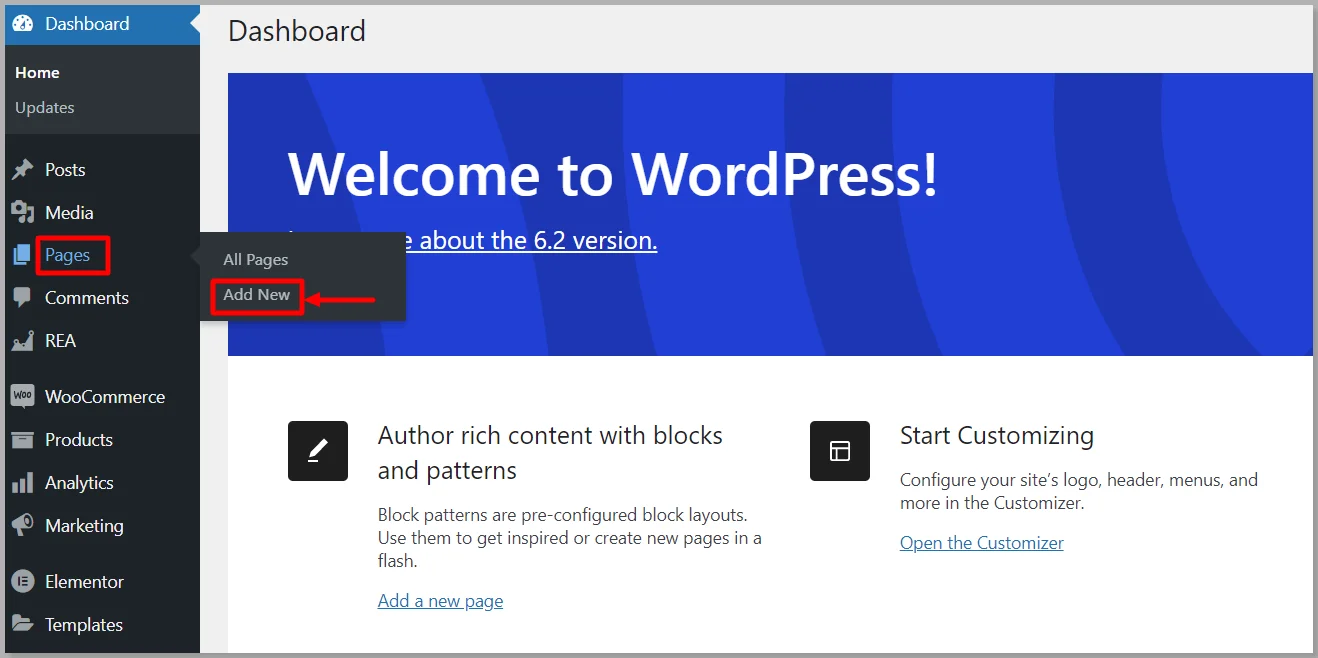Open the Analytics menu label
This screenshot has width=1318, height=658.
tap(79, 483)
